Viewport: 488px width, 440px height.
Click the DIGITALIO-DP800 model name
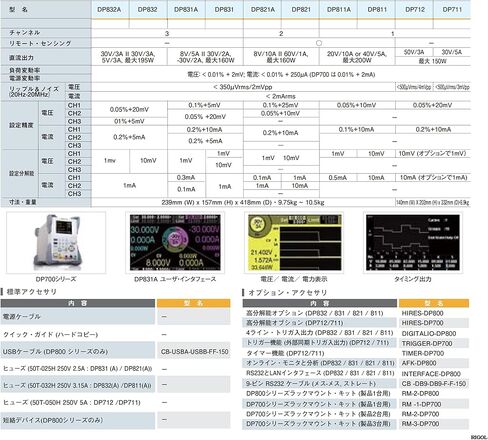(429, 333)
